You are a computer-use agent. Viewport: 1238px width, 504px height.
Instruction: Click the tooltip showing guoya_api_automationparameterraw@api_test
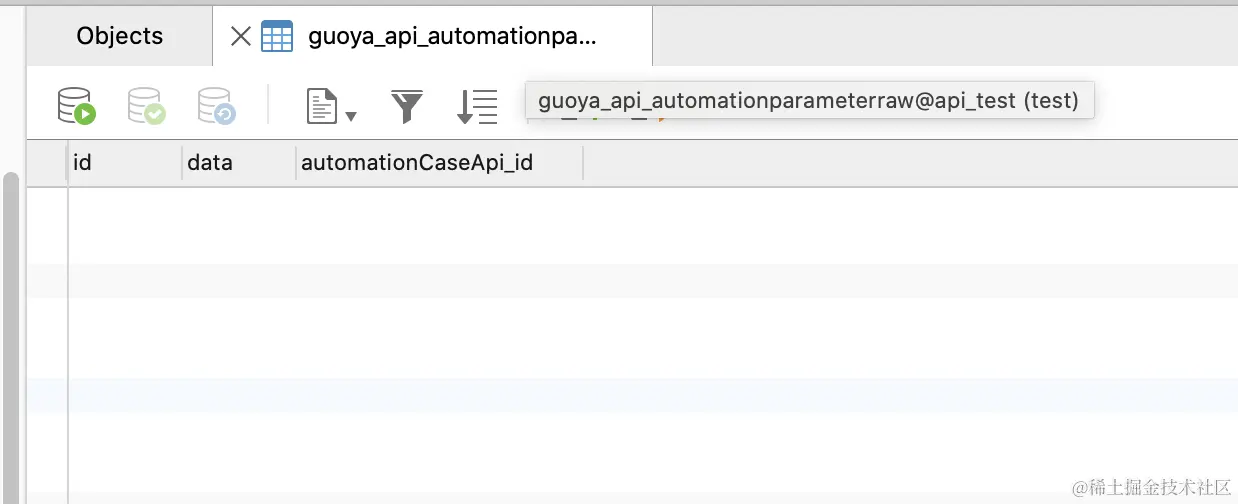click(x=808, y=101)
